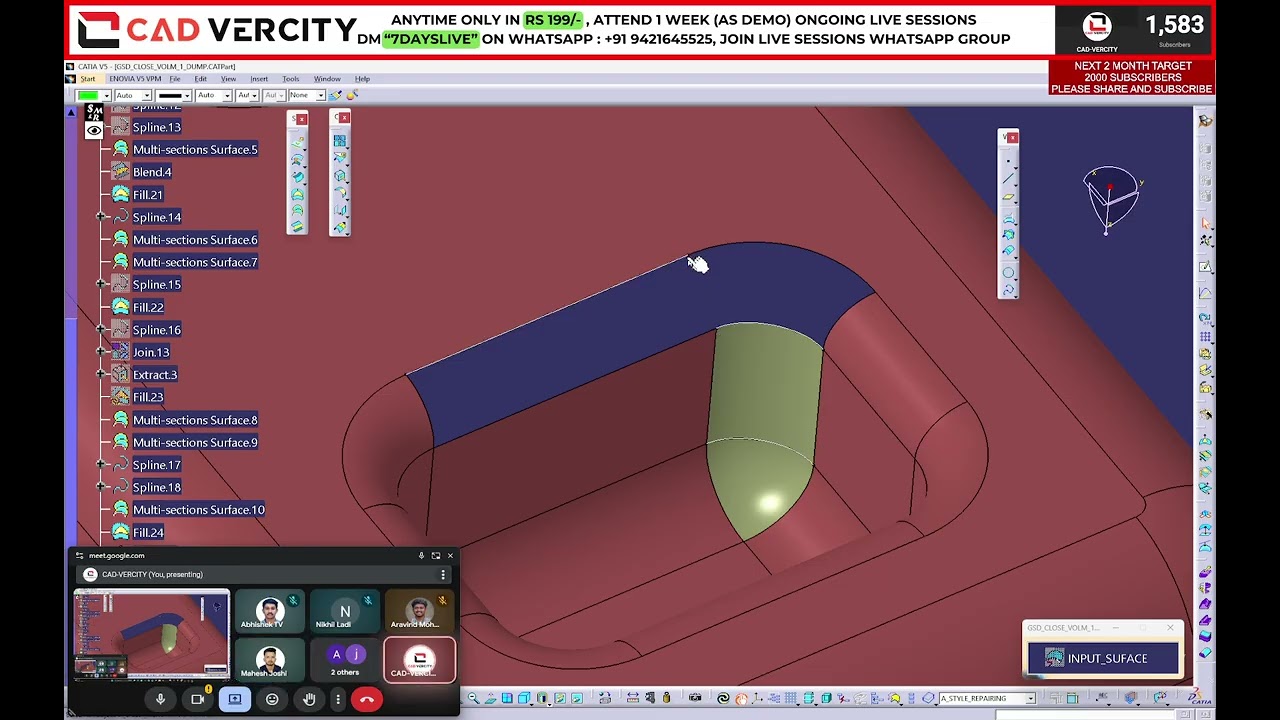
Task: Click the 3D compass in the viewport
Action: (1111, 198)
